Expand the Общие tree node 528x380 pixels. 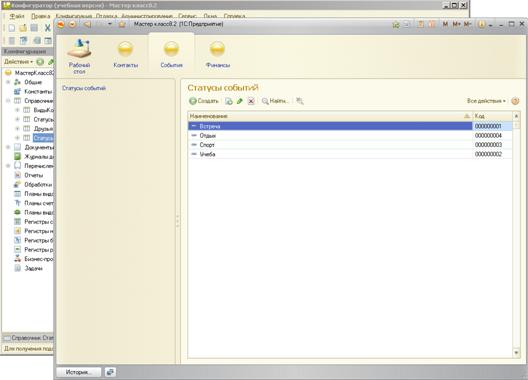[x=8, y=82]
